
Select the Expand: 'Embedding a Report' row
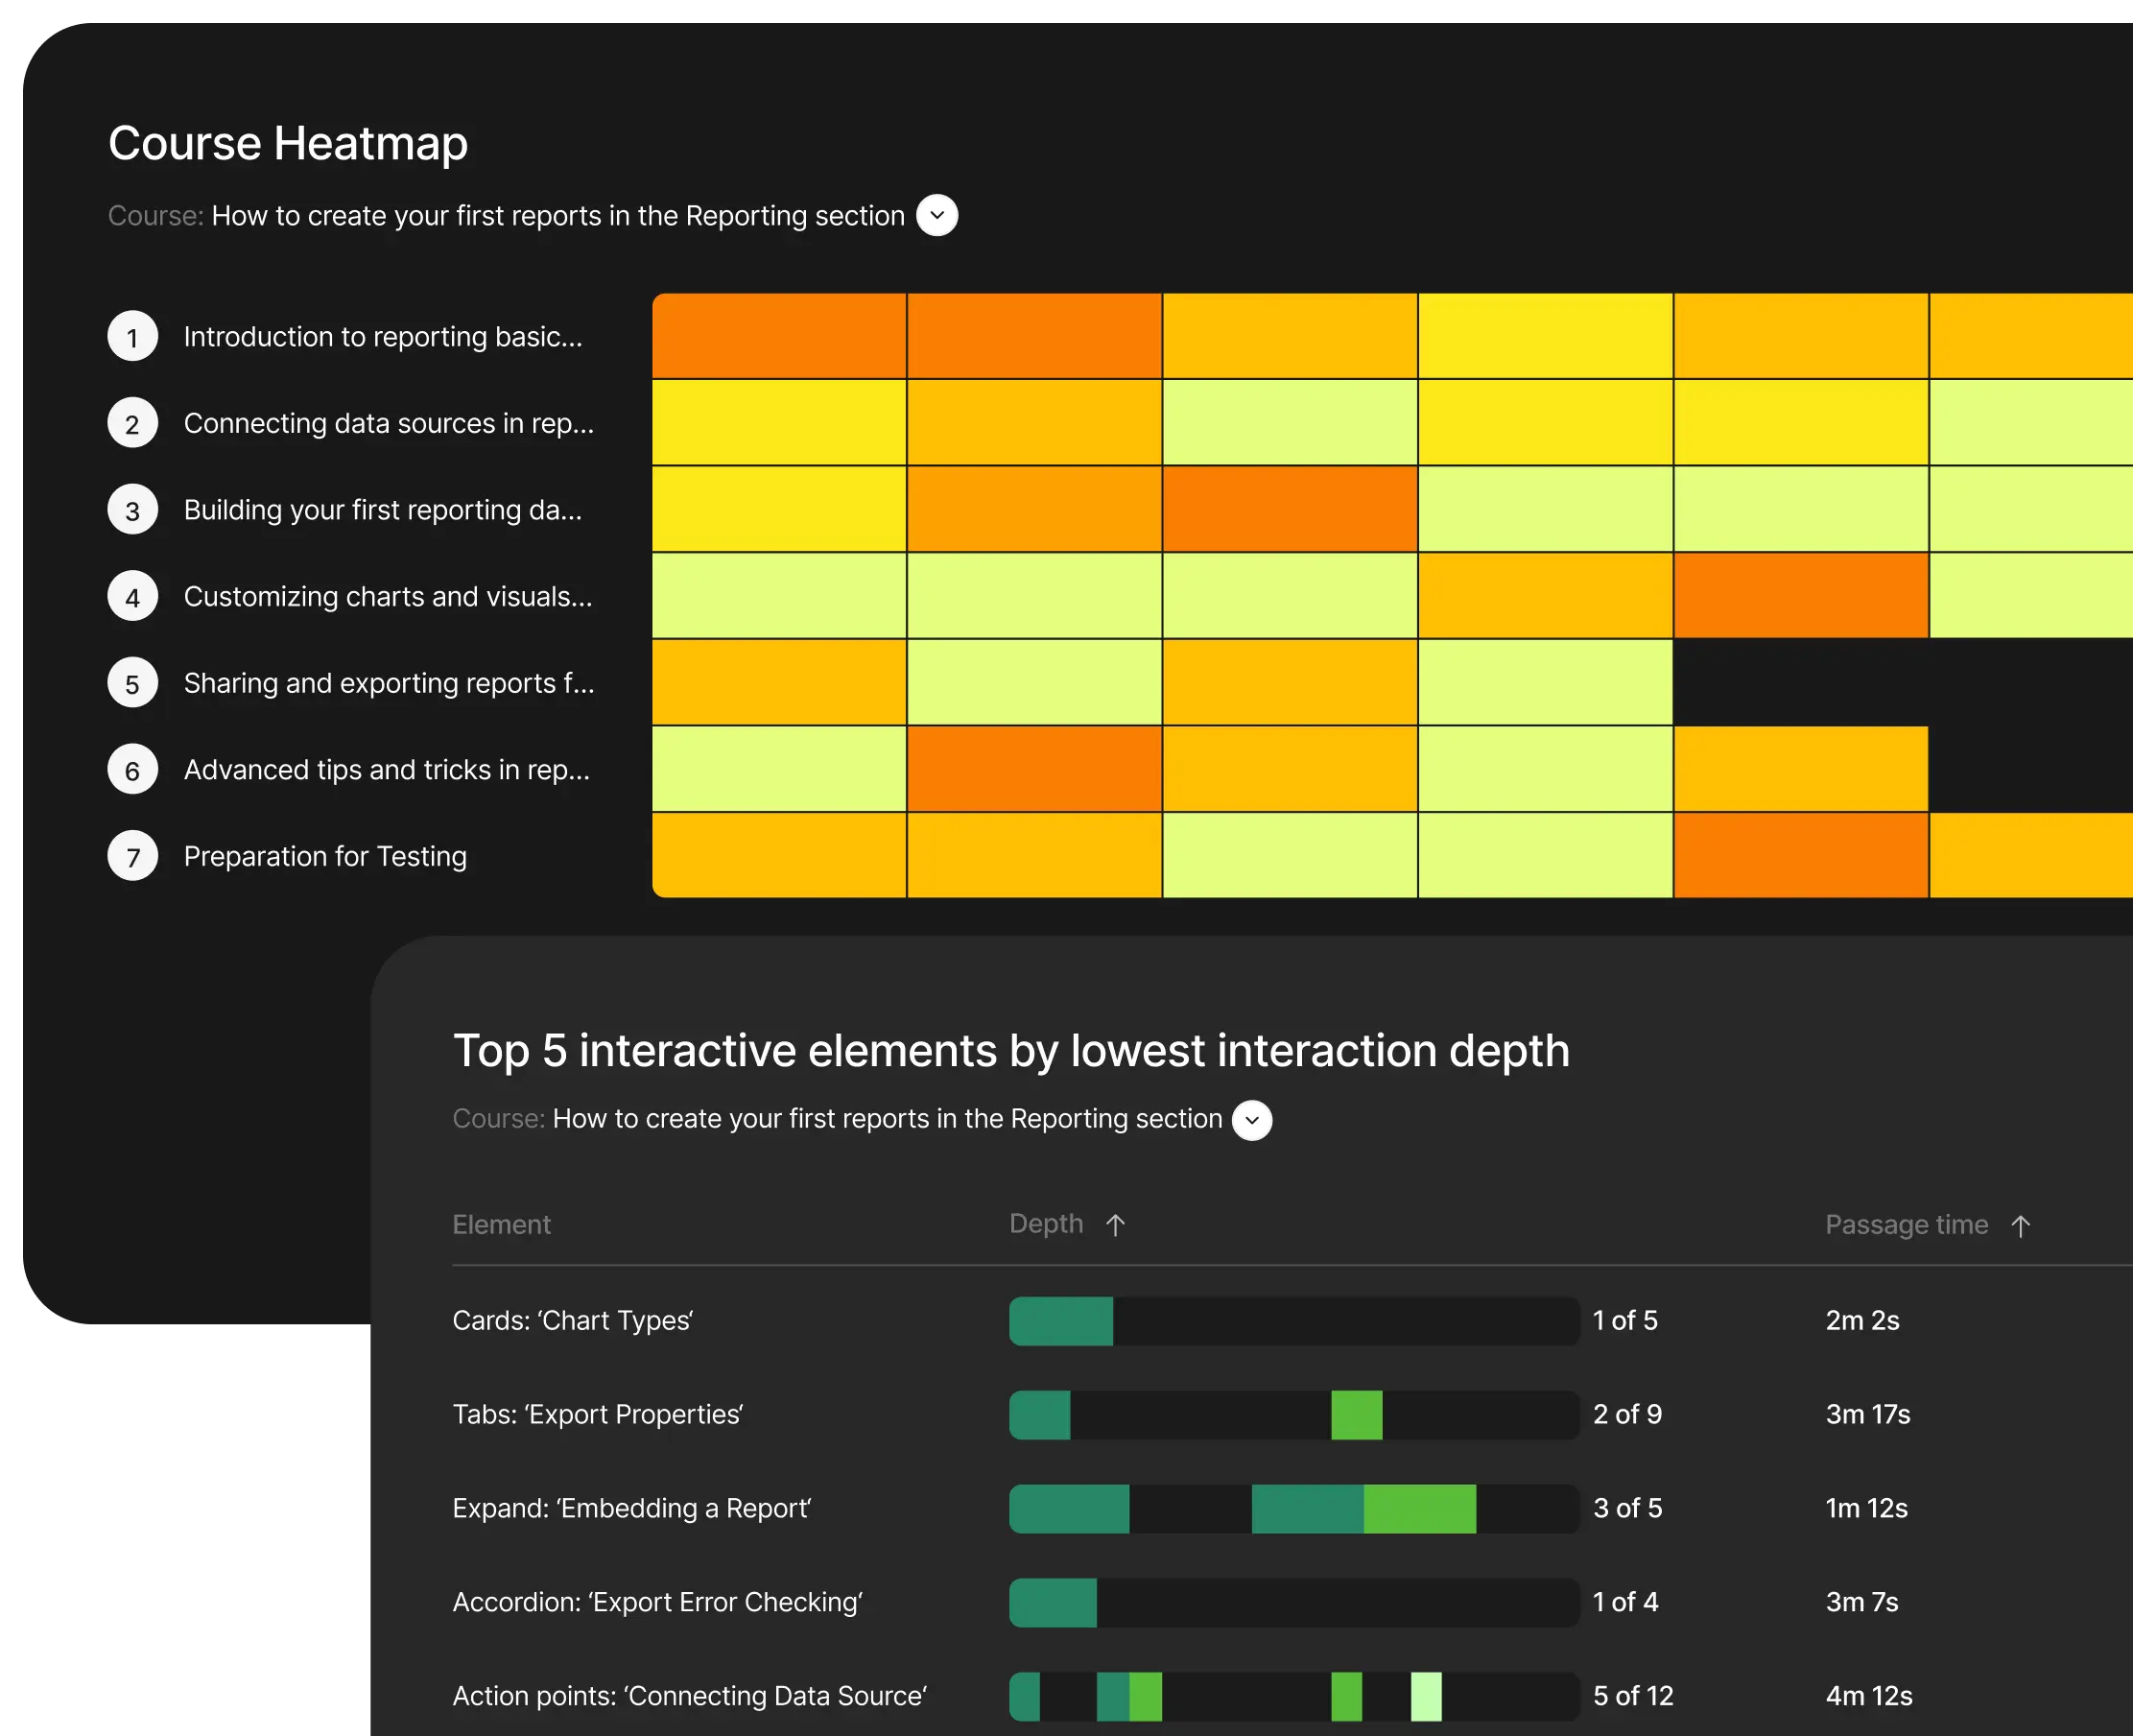coord(631,1508)
